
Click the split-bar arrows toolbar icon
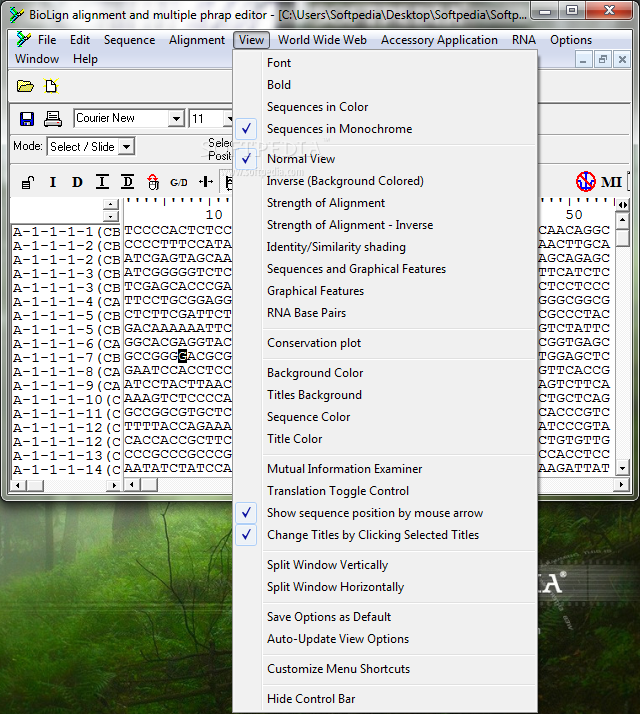tap(206, 182)
